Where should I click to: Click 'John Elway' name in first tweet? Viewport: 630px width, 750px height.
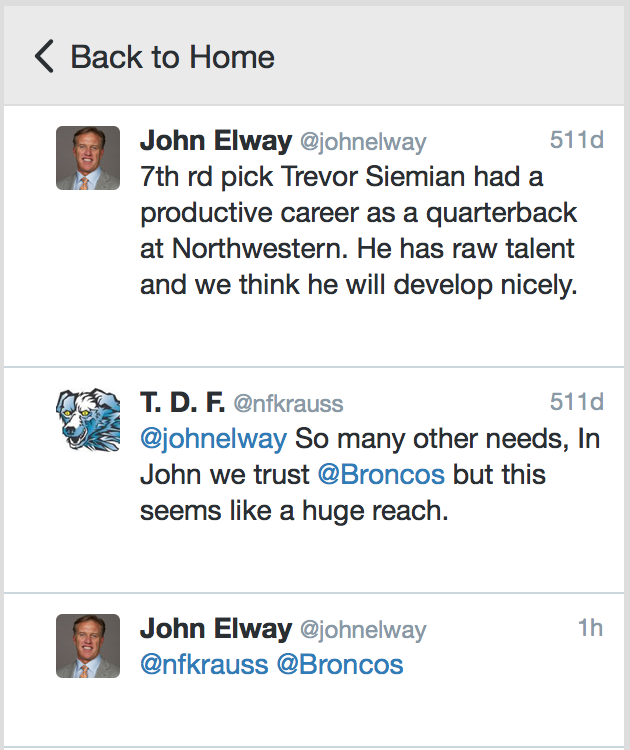(216, 141)
